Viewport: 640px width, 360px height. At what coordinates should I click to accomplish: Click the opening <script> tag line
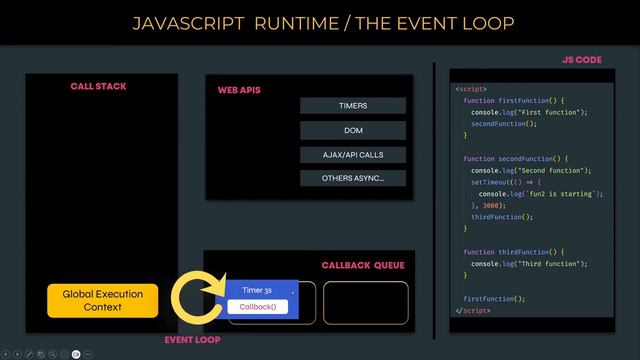tap(471, 89)
